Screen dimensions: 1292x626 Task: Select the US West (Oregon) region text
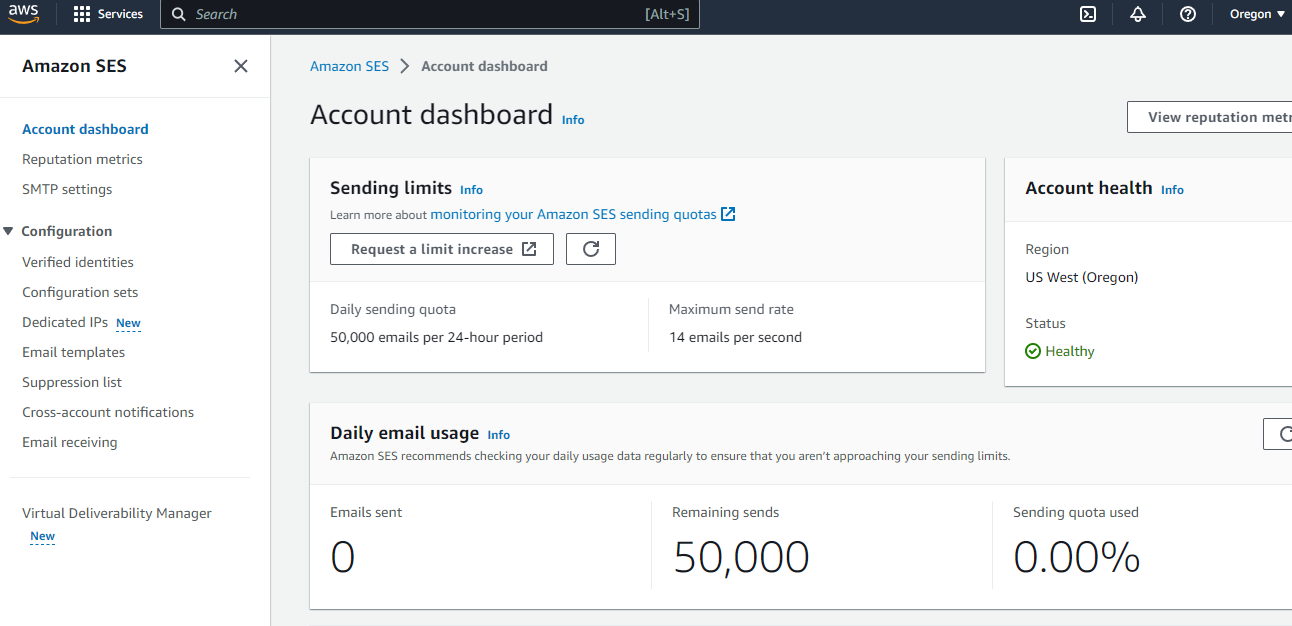click(x=1082, y=277)
